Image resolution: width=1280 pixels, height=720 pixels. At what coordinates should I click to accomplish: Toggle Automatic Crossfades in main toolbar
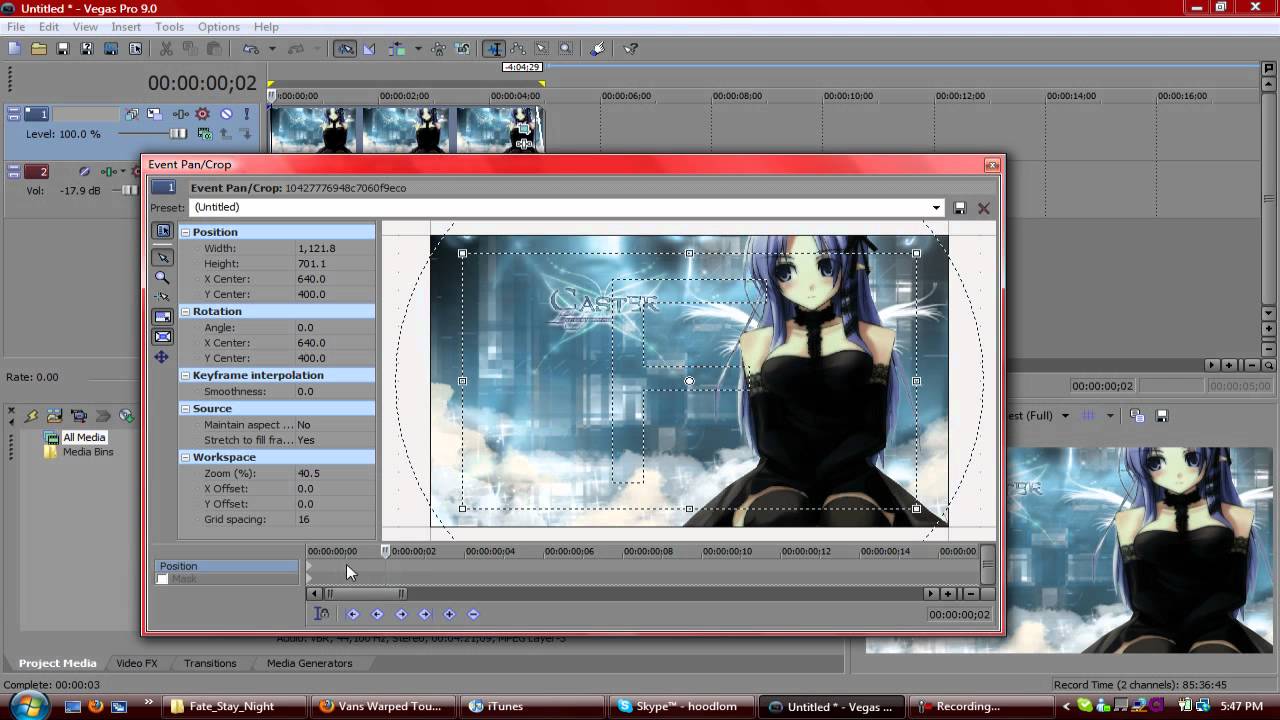click(x=369, y=48)
